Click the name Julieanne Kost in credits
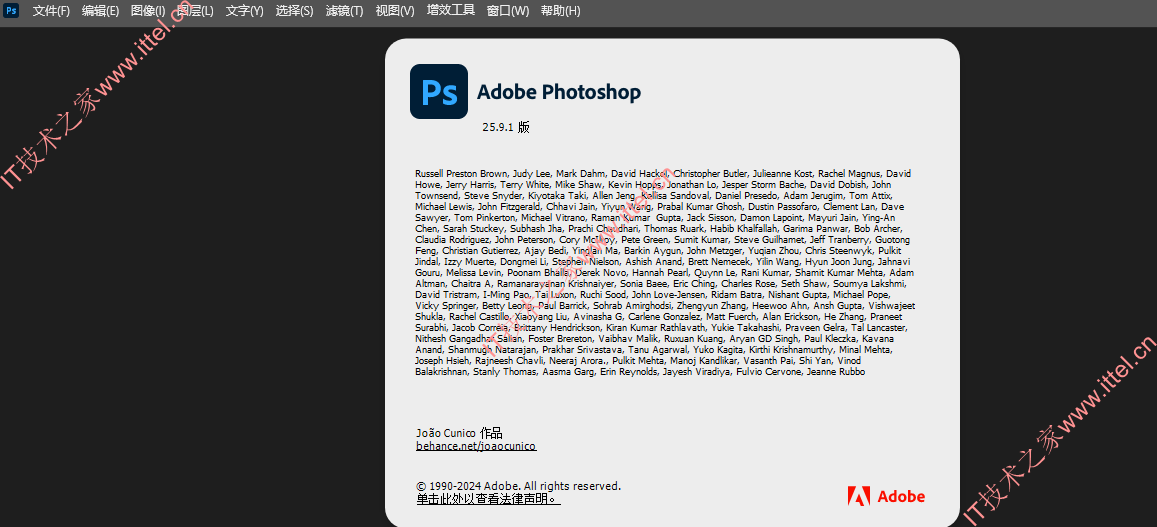Screen dimensions: 1157x527 click(x=783, y=173)
